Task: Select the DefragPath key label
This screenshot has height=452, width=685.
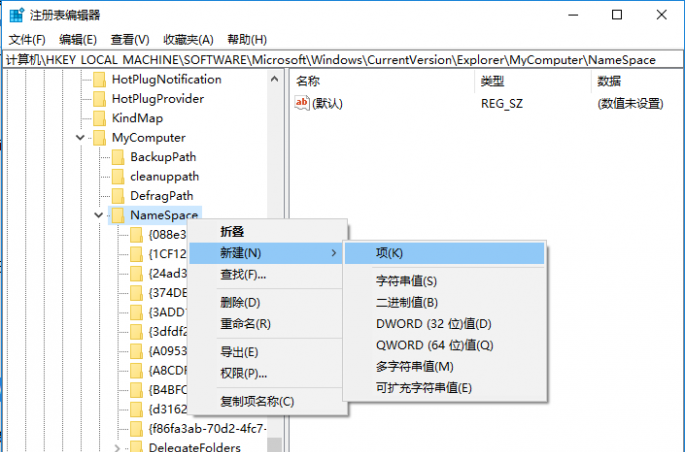Action: click(162, 196)
